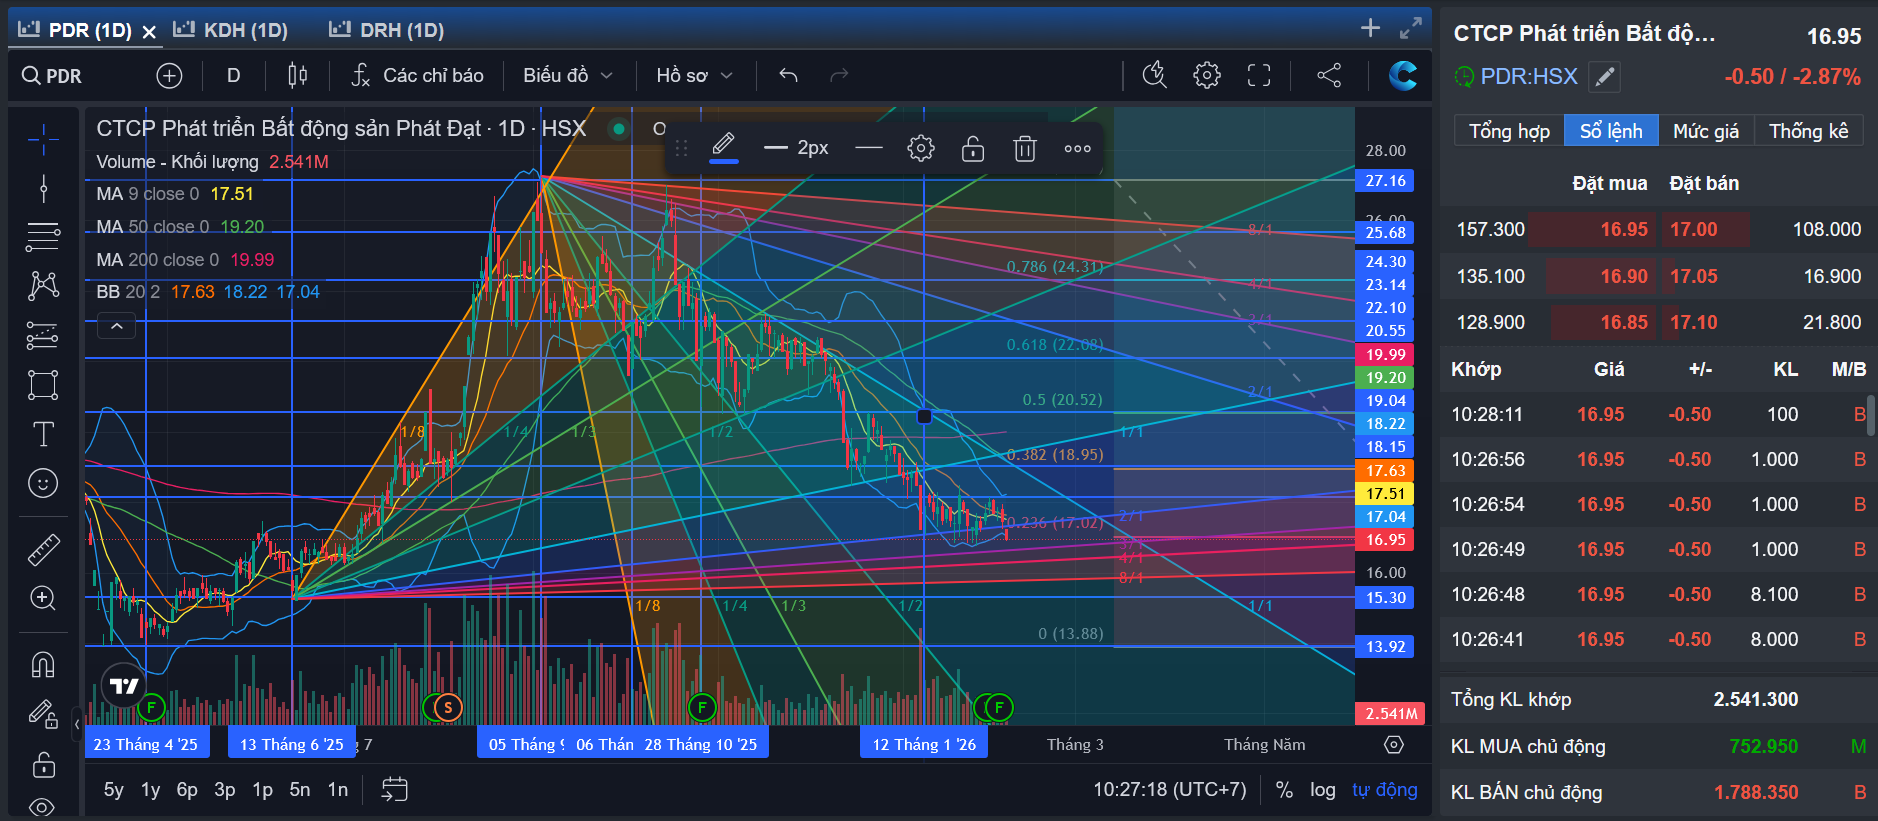Pick a line style in floating toolbar
The height and width of the screenshot is (821, 1878).
click(870, 149)
